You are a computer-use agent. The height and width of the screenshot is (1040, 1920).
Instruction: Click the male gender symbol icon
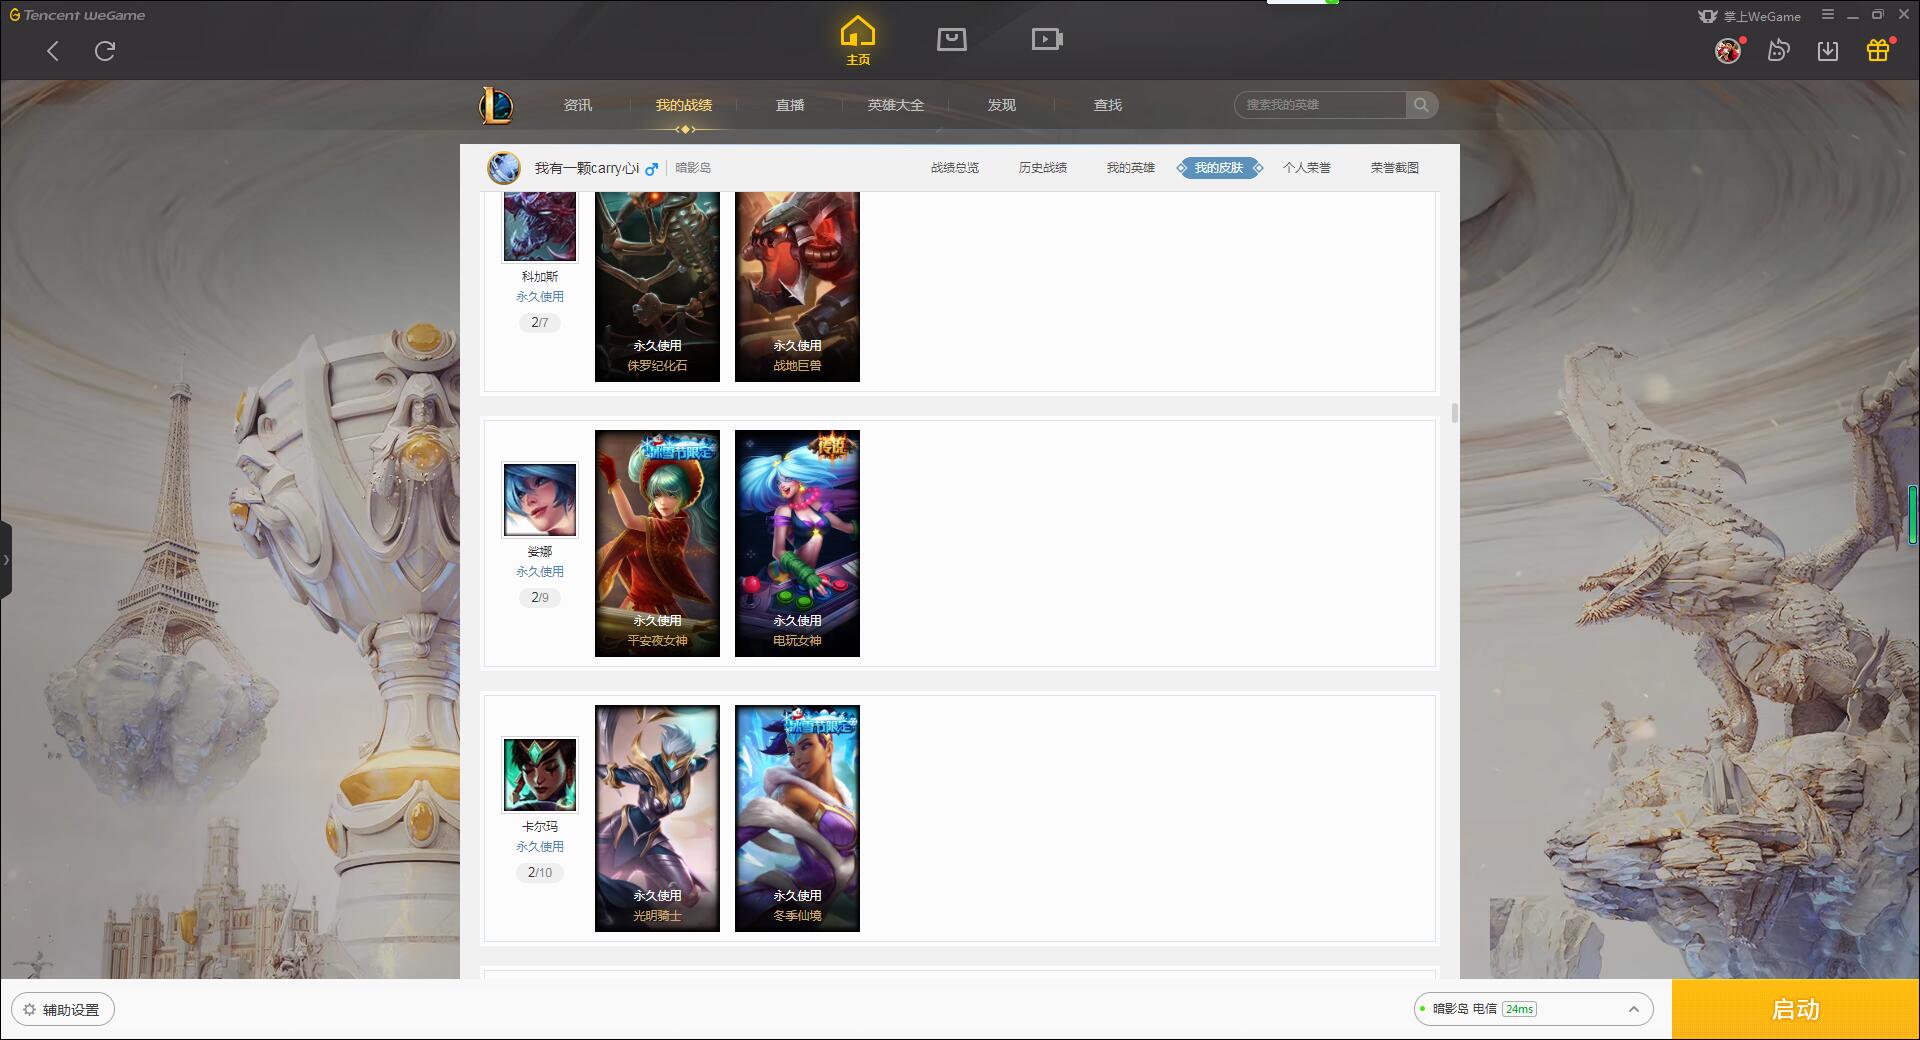pyautogui.click(x=651, y=169)
